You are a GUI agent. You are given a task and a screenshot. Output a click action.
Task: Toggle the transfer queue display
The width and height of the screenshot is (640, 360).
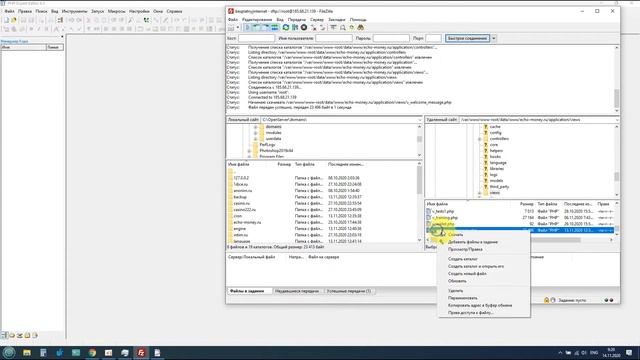[274, 28]
